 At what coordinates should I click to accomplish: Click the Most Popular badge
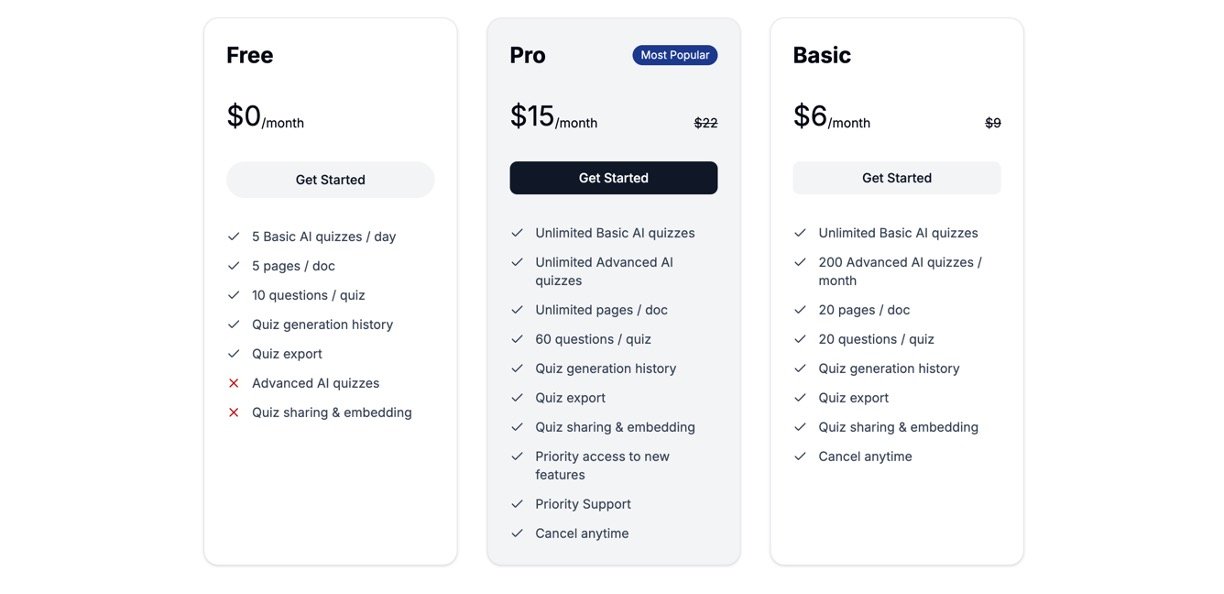coord(675,55)
